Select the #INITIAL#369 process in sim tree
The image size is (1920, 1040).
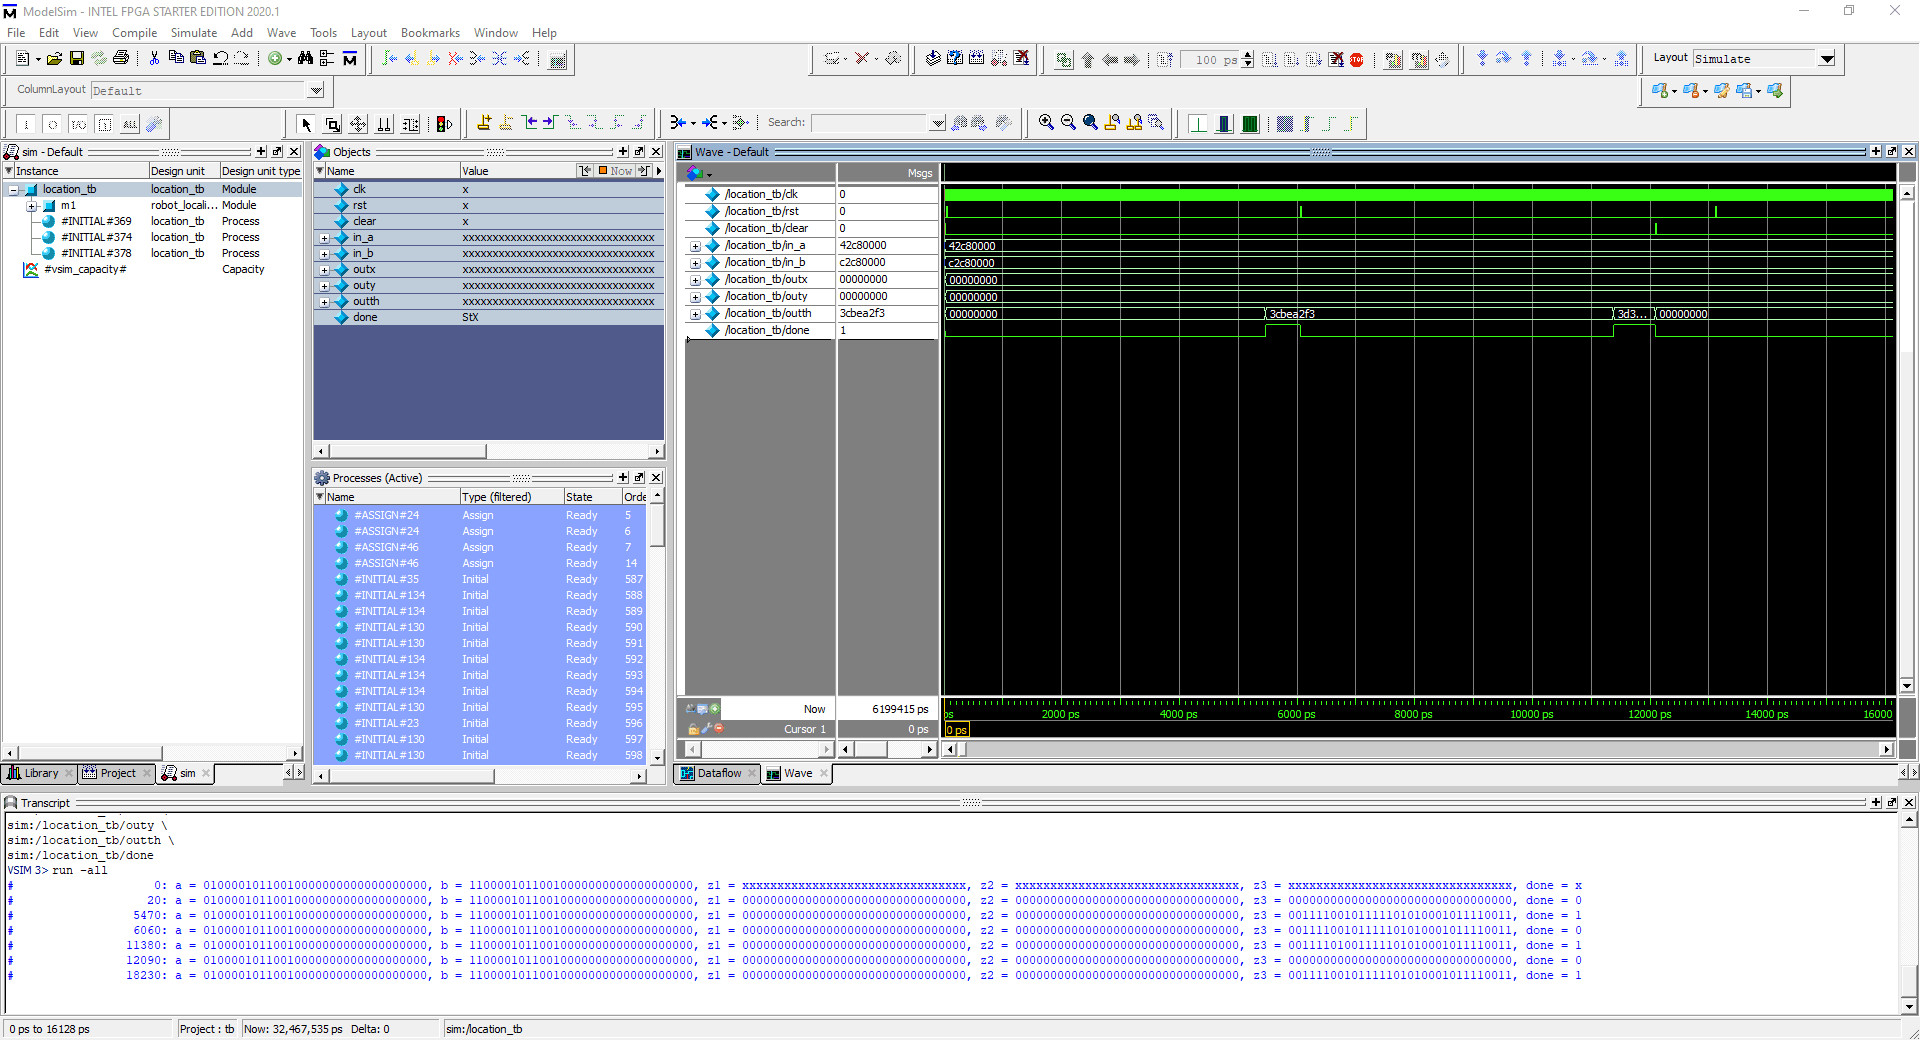(x=96, y=222)
